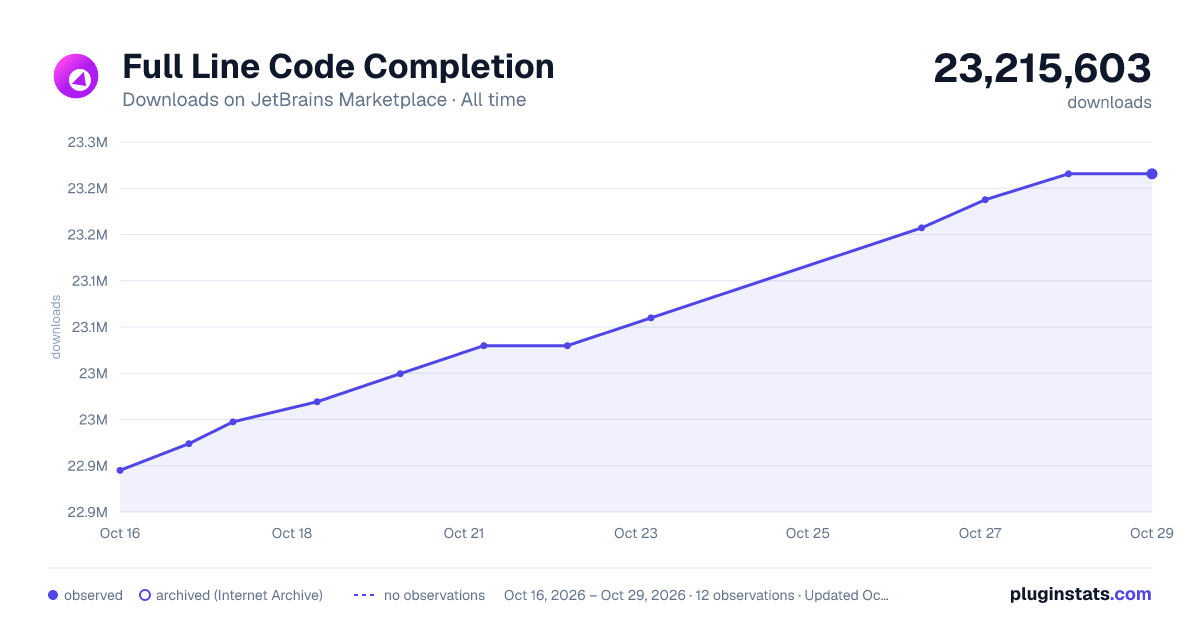Select the large endpoint marker at Oct 29
This screenshot has width=1200, height=630.
point(1152,174)
